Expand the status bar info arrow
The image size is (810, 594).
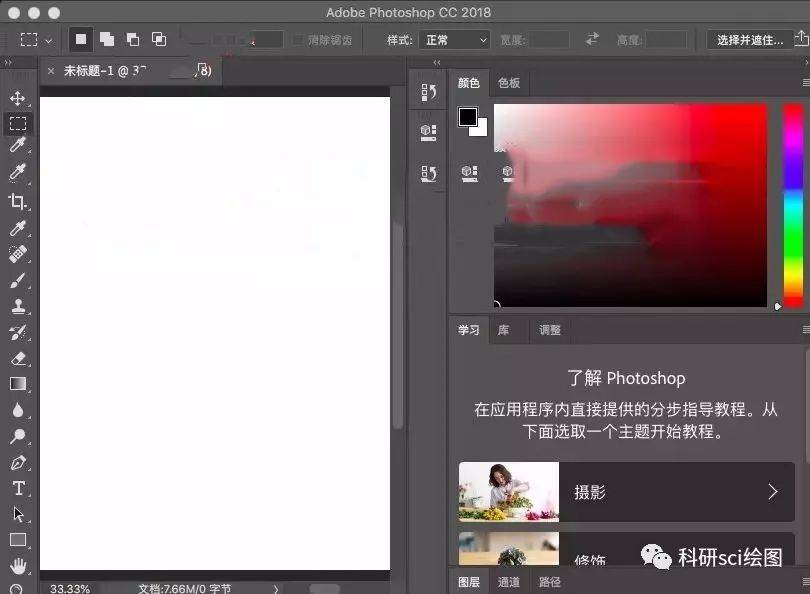coord(276,589)
